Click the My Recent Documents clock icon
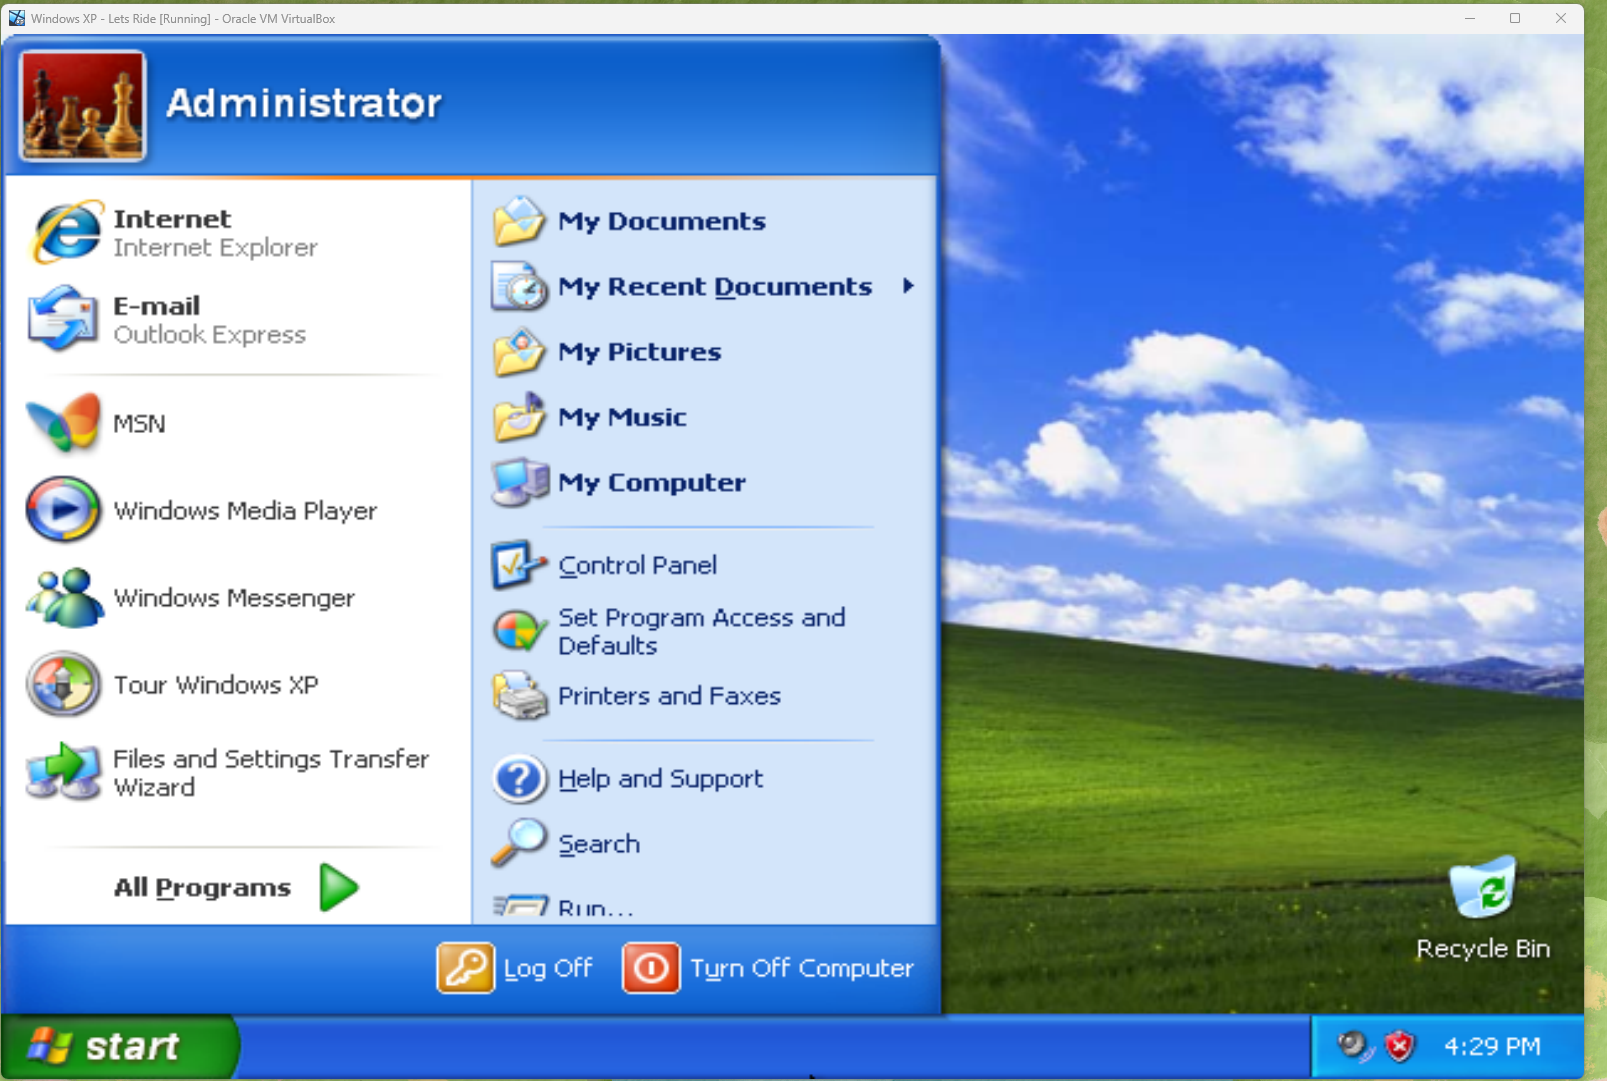This screenshot has height=1081, width=1607. pyautogui.click(x=519, y=286)
